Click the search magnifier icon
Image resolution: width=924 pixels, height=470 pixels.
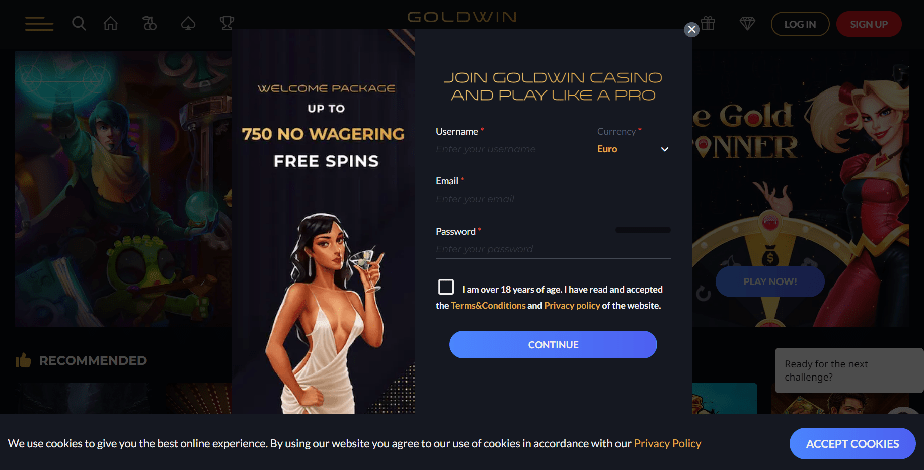[79, 24]
